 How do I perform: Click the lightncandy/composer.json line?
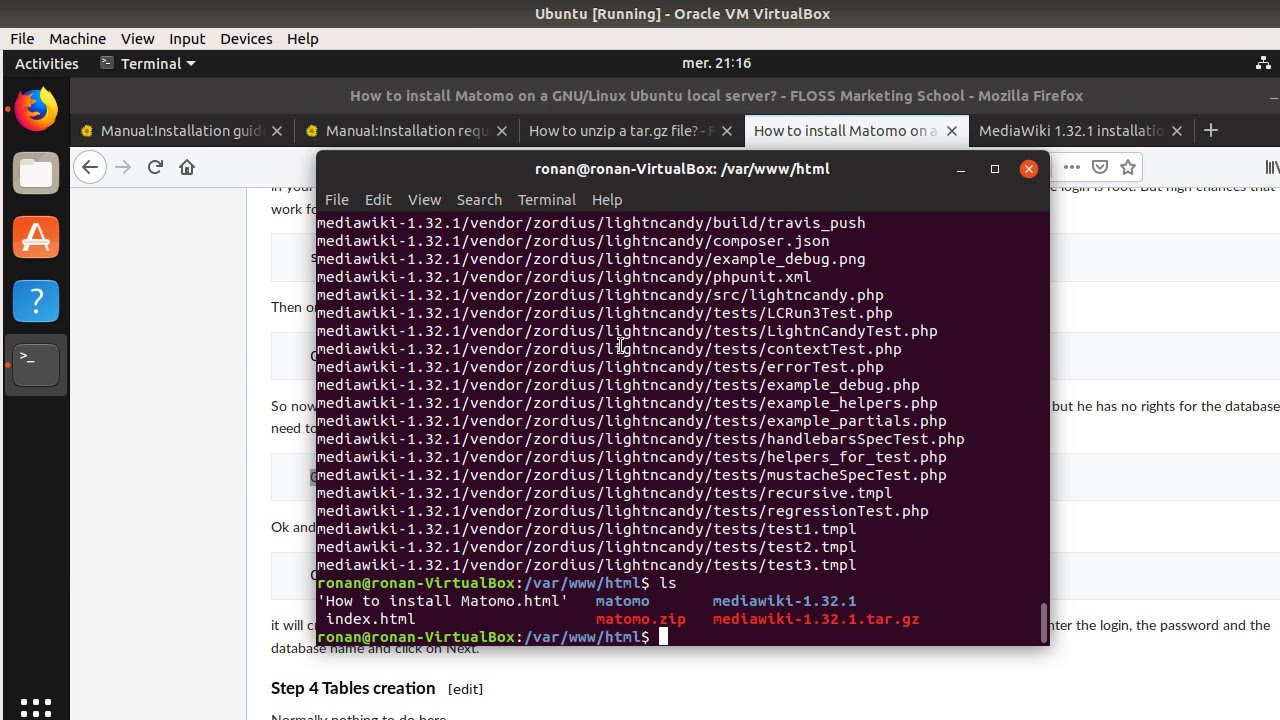pyautogui.click(x=573, y=241)
